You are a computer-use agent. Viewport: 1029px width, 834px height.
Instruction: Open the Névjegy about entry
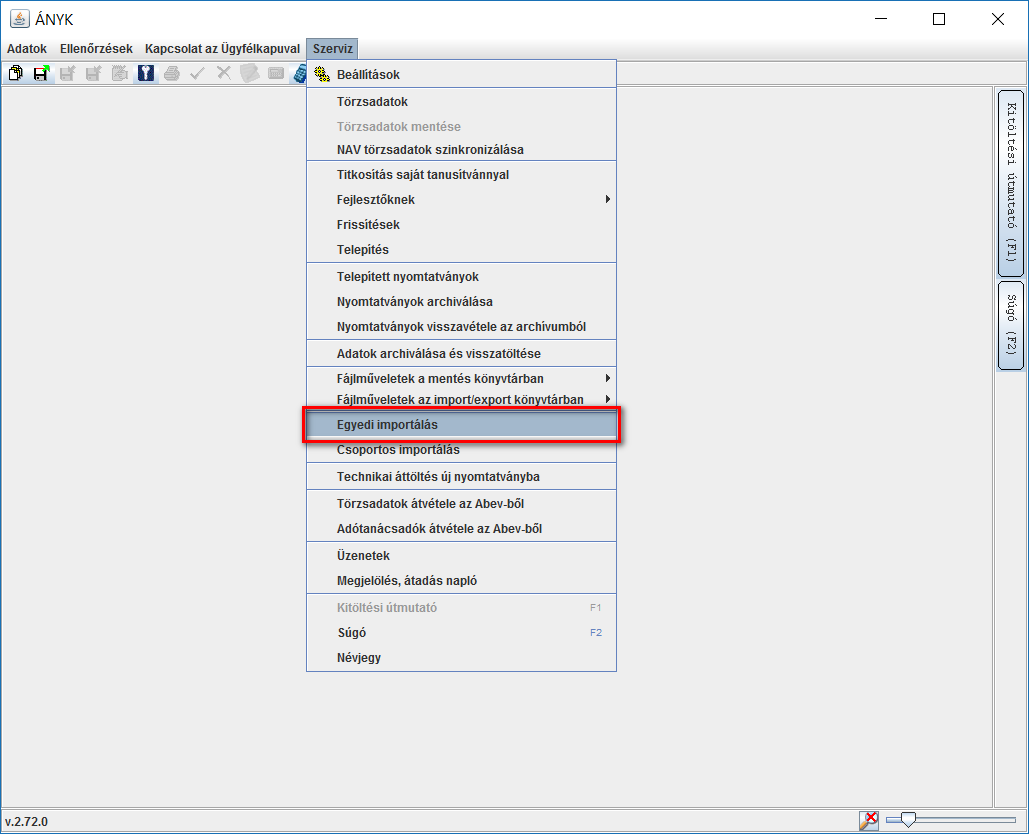pyautogui.click(x=461, y=657)
